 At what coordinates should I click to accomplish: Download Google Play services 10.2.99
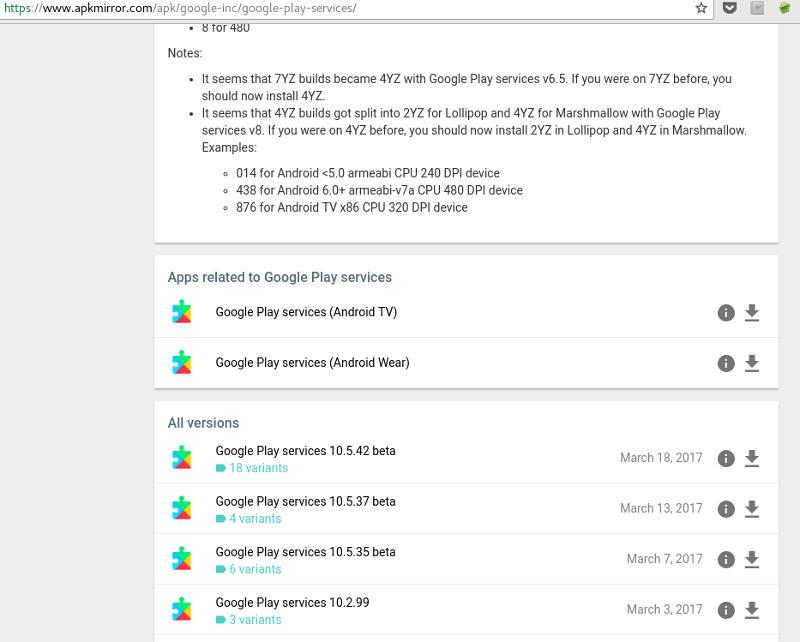click(x=752, y=610)
